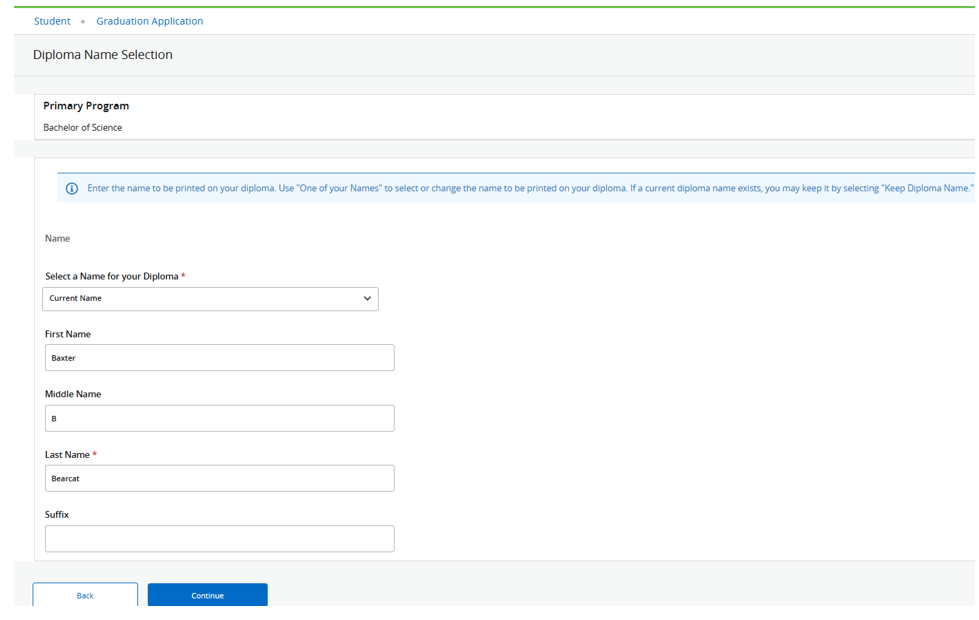Click the Diploma Name Selection page heading

pos(103,55)
